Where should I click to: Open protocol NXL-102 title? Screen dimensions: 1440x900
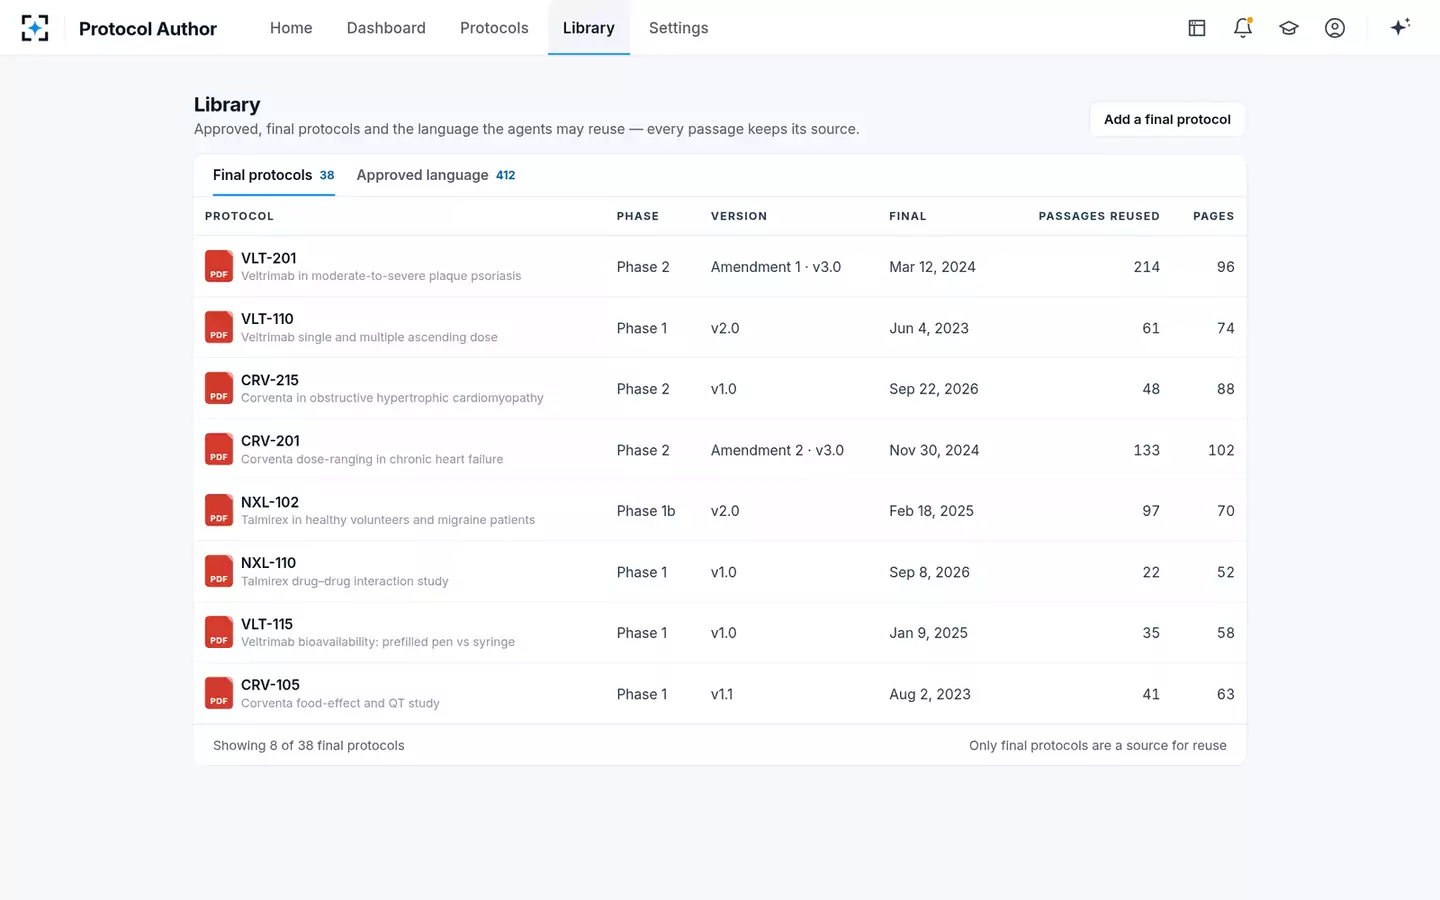pos(270,502)
